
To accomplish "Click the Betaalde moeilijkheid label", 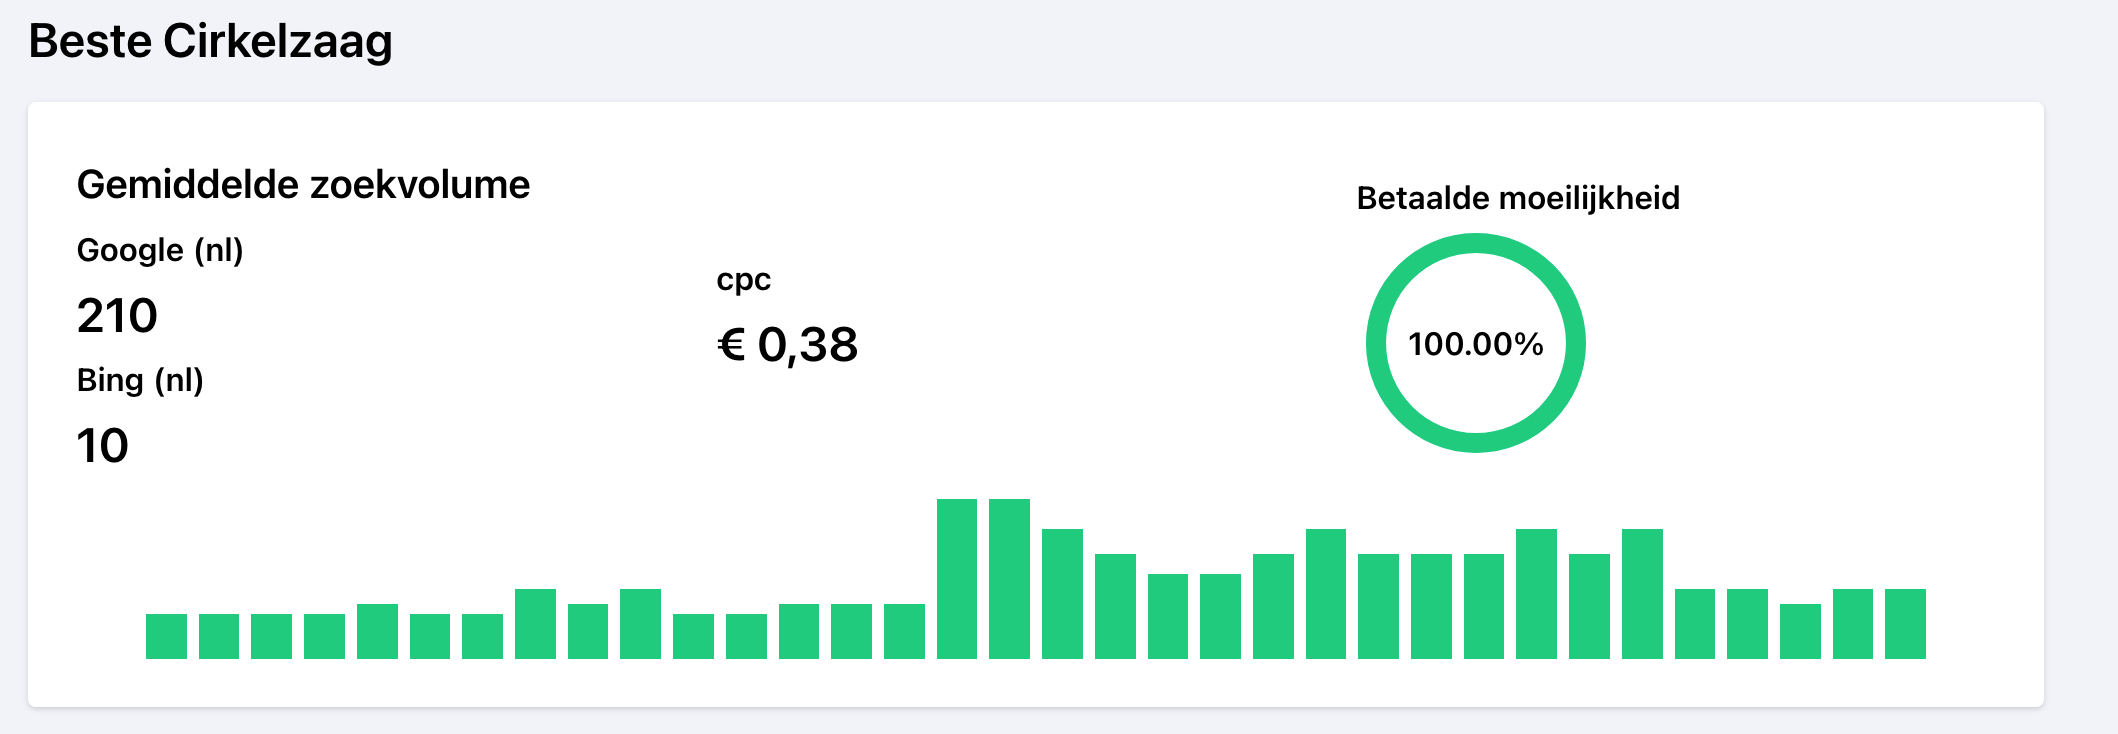I will coord(1517,198).
